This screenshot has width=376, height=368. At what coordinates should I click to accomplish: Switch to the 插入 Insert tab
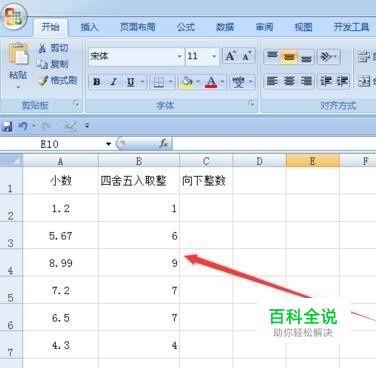[89, 27]
